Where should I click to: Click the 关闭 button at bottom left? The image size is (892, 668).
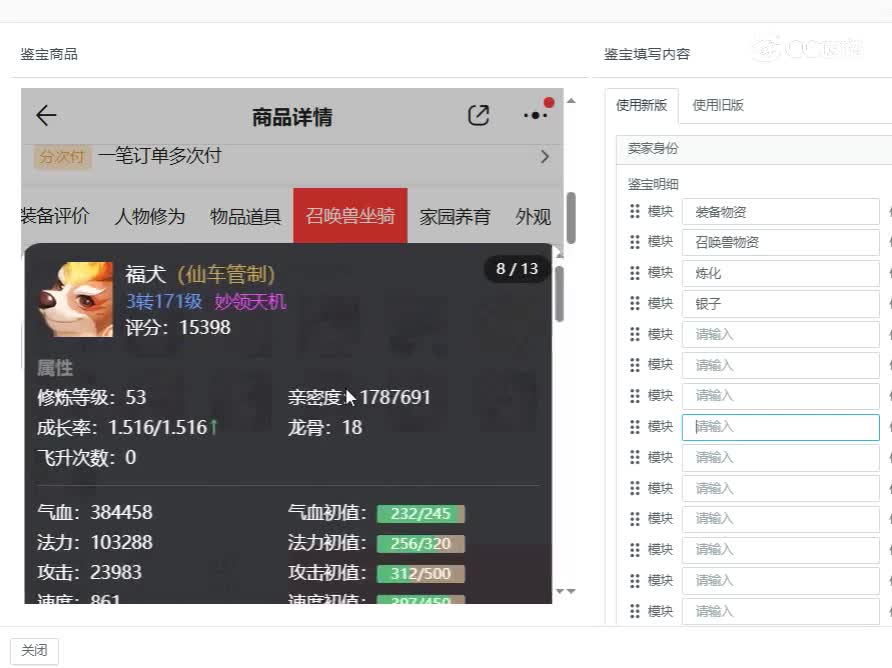click(35, 650)
